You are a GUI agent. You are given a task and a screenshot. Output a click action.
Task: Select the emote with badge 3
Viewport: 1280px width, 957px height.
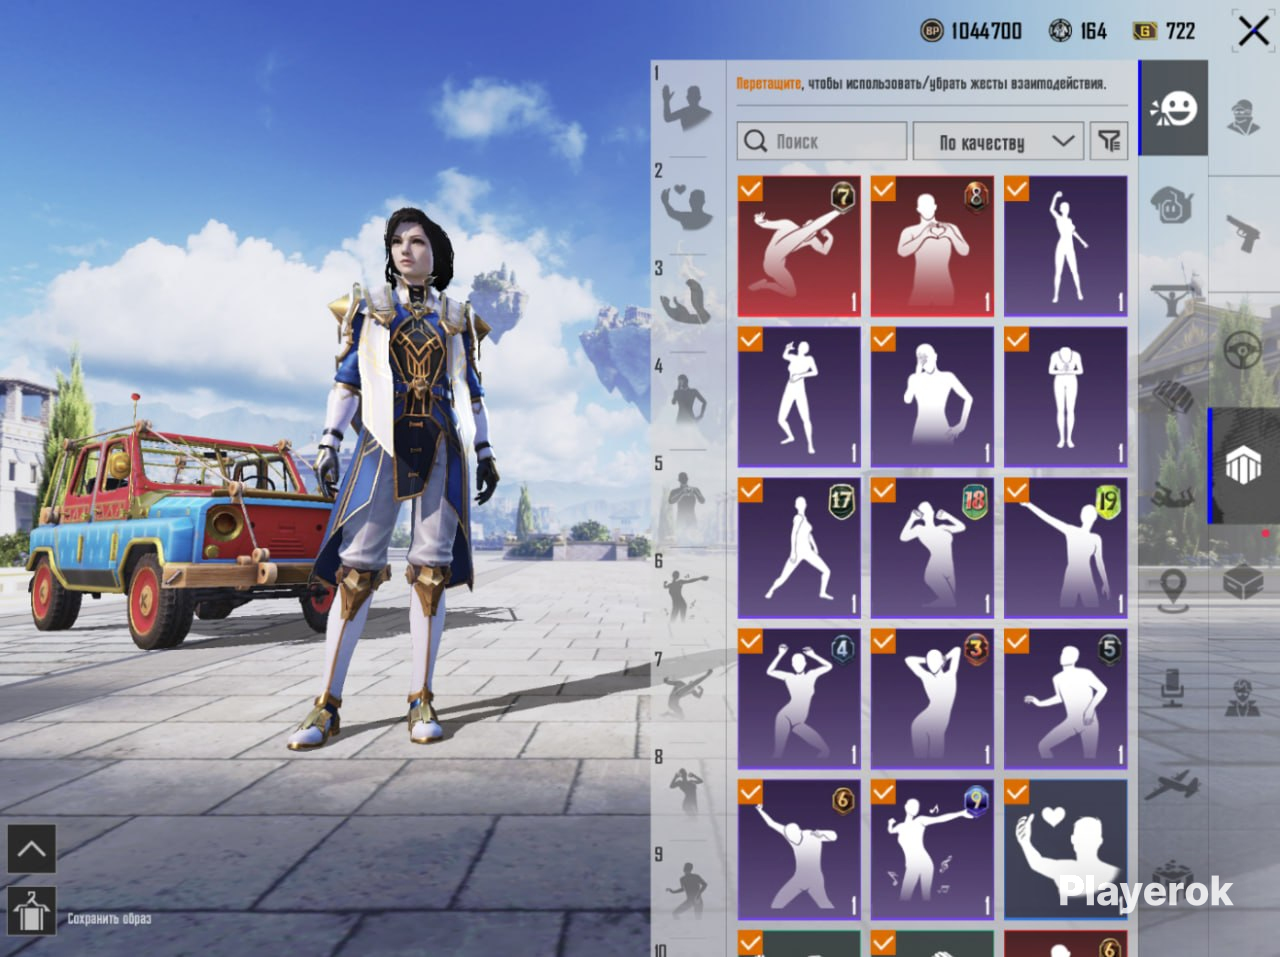[x=932, y=699]
